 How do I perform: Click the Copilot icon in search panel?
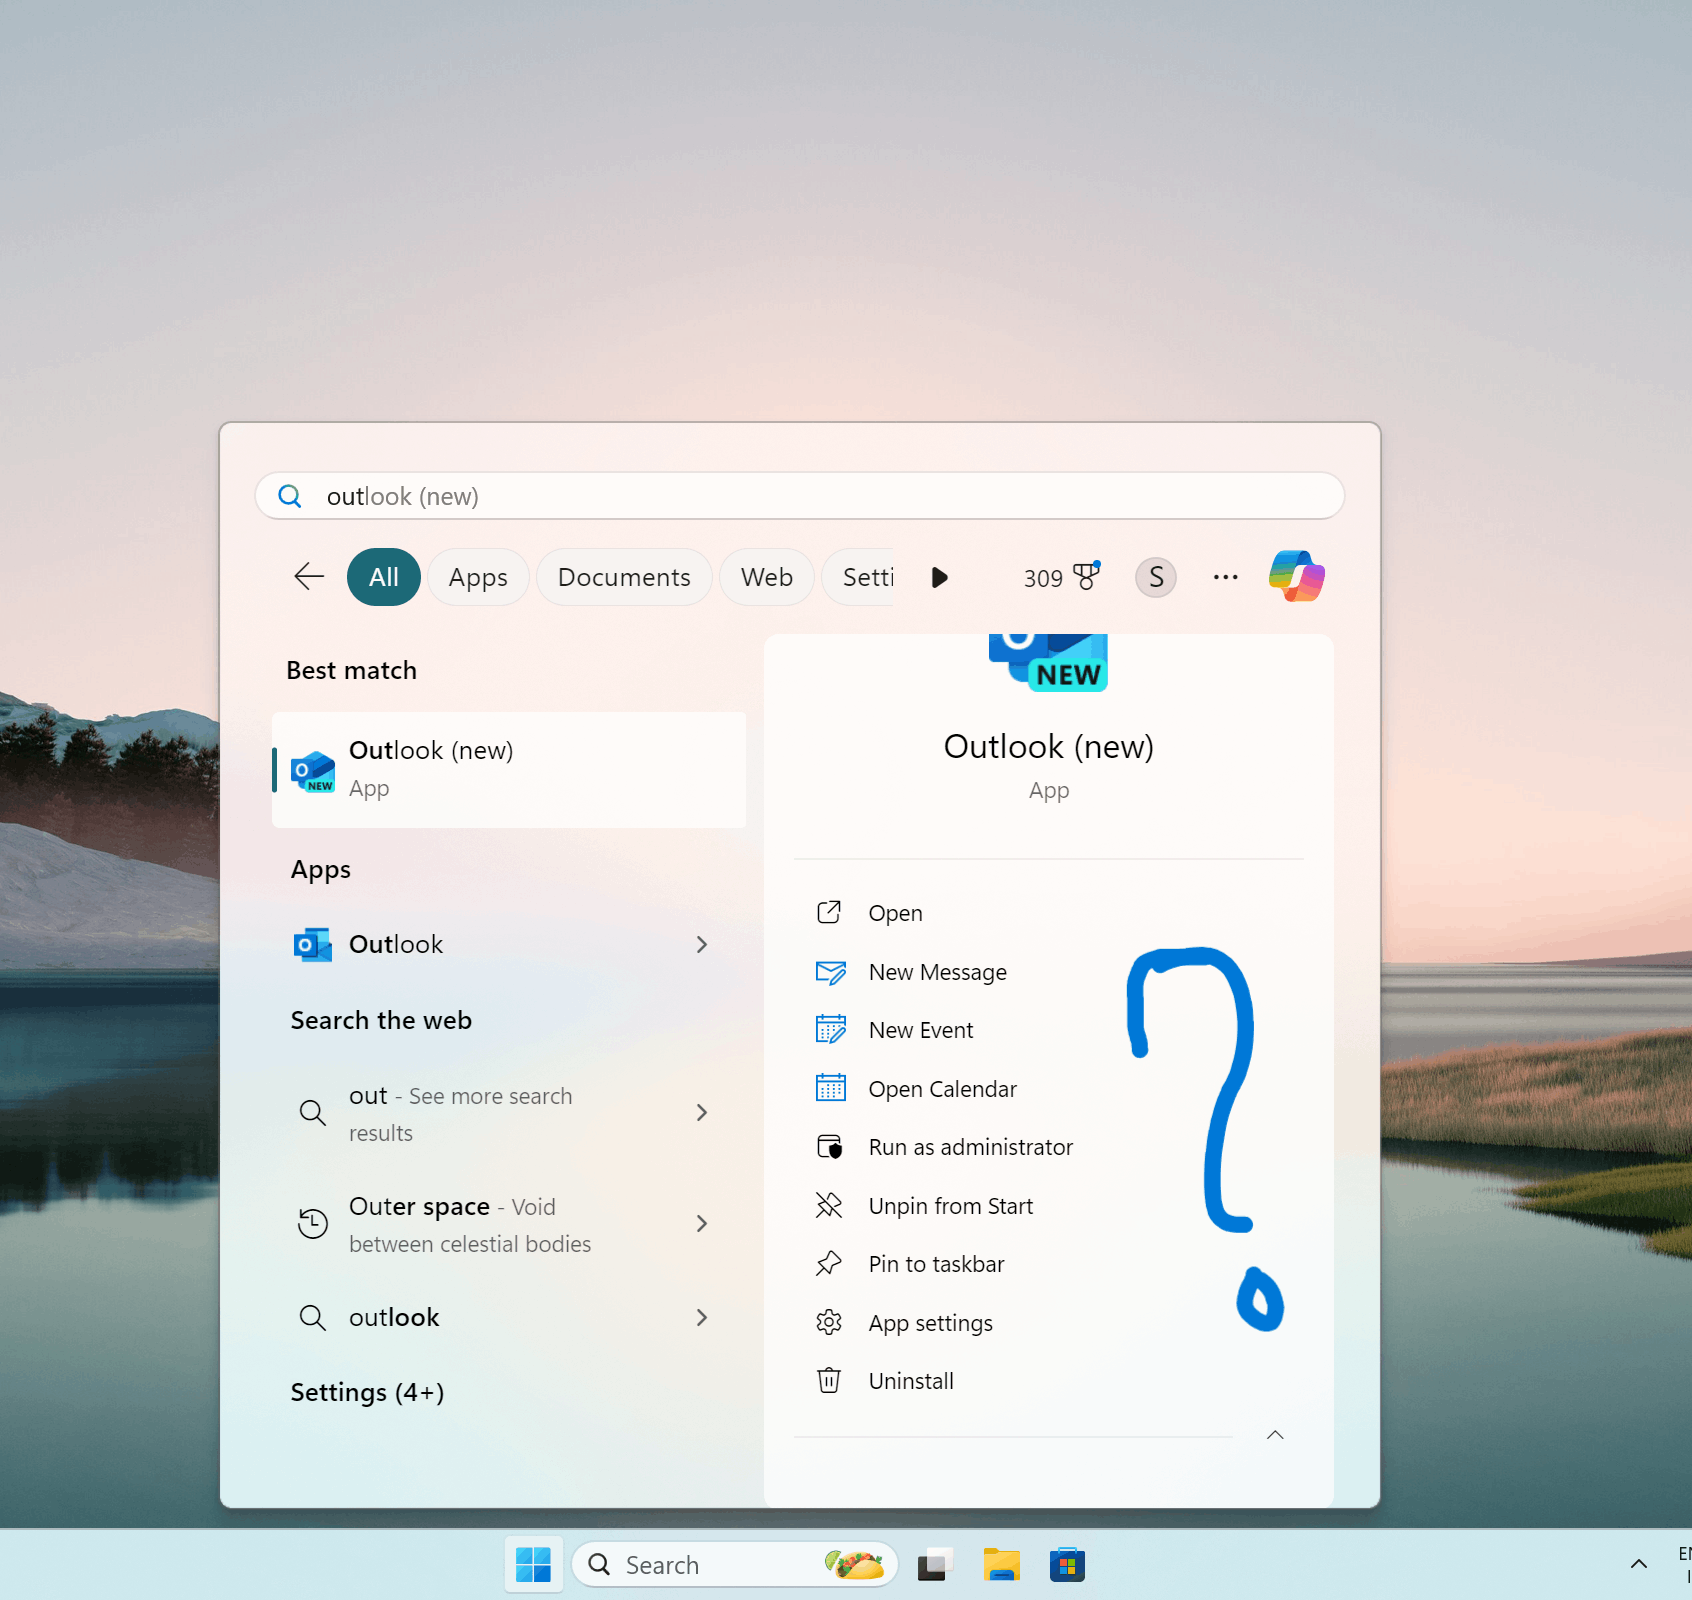coord(1296,577)
